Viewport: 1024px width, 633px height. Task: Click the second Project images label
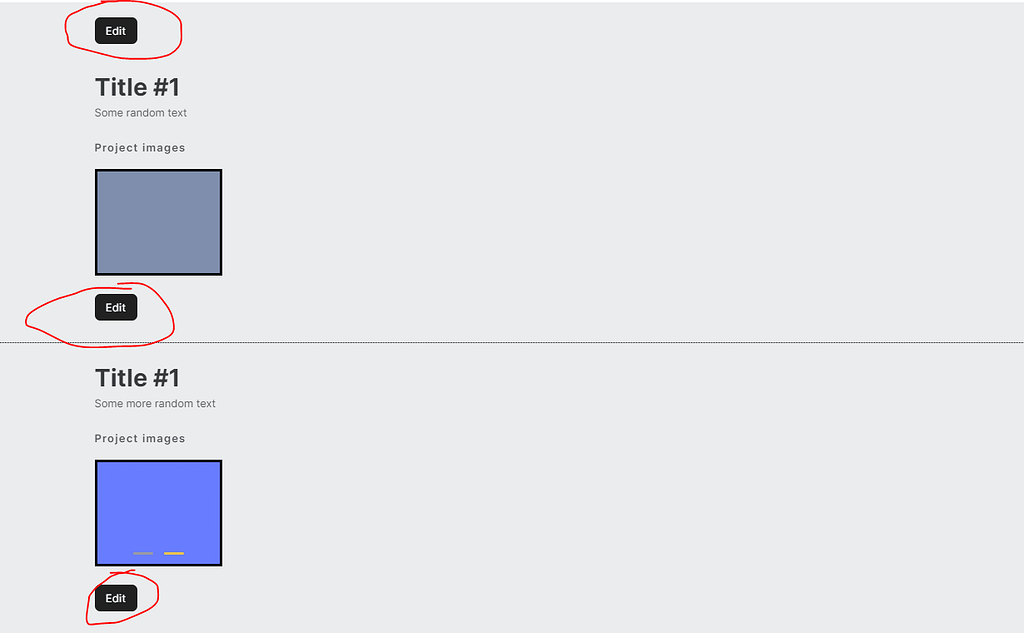tap(140, 438)
